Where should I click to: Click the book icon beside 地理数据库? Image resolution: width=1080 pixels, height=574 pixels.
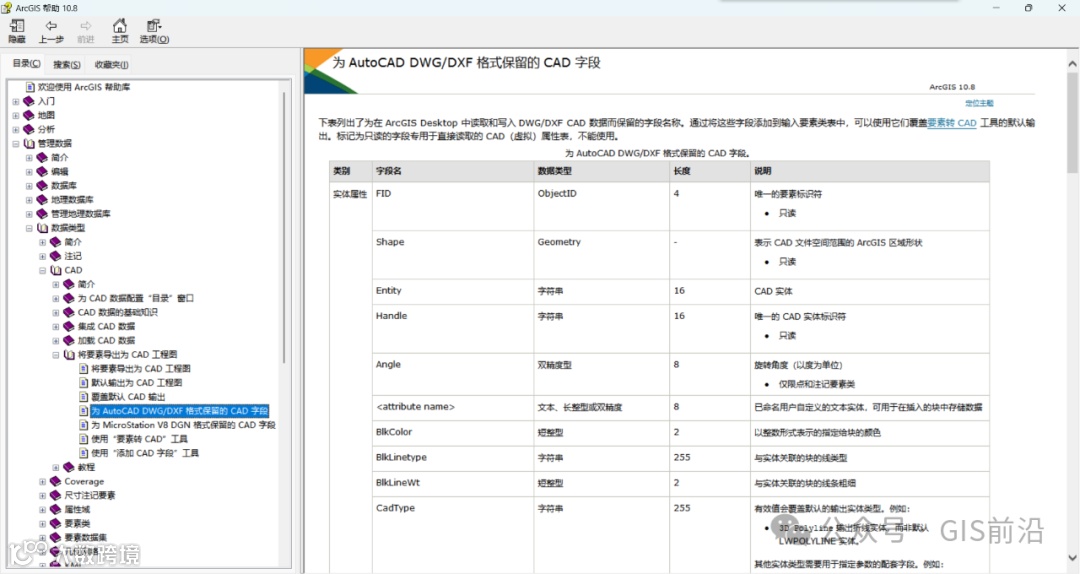pos(42,200)
